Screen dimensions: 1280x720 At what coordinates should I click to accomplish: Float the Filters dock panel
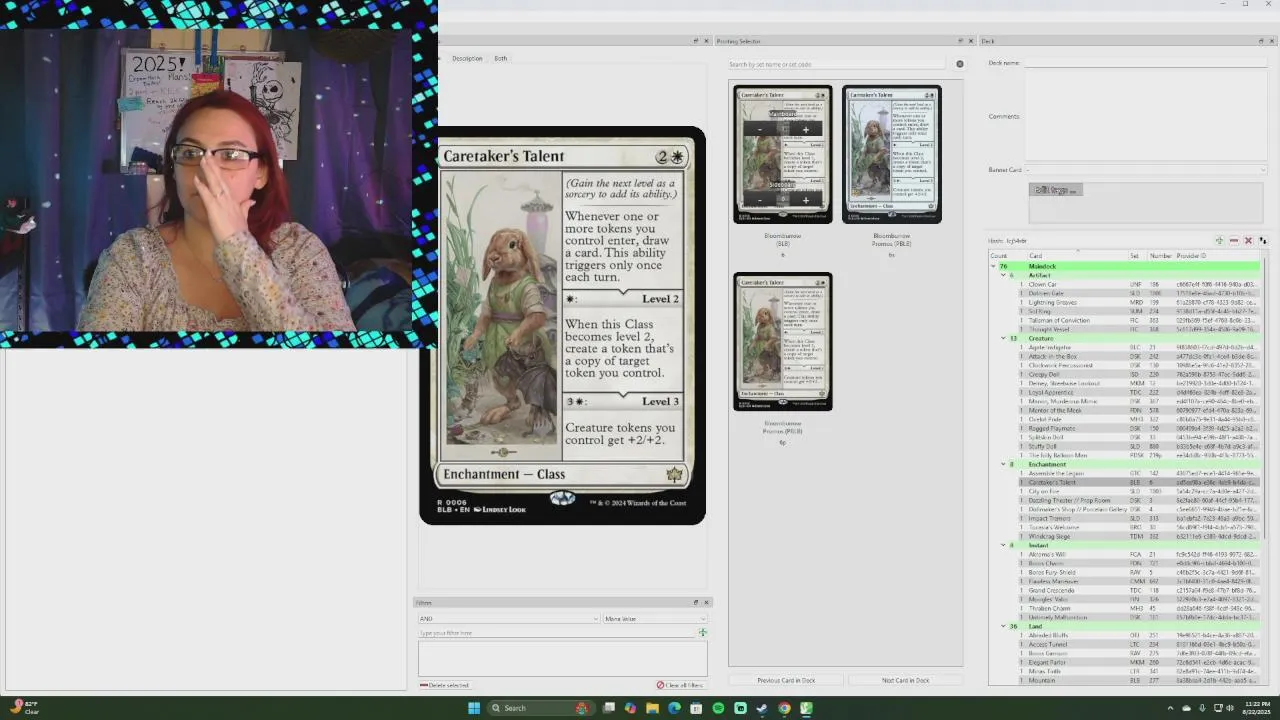(696, 602)
